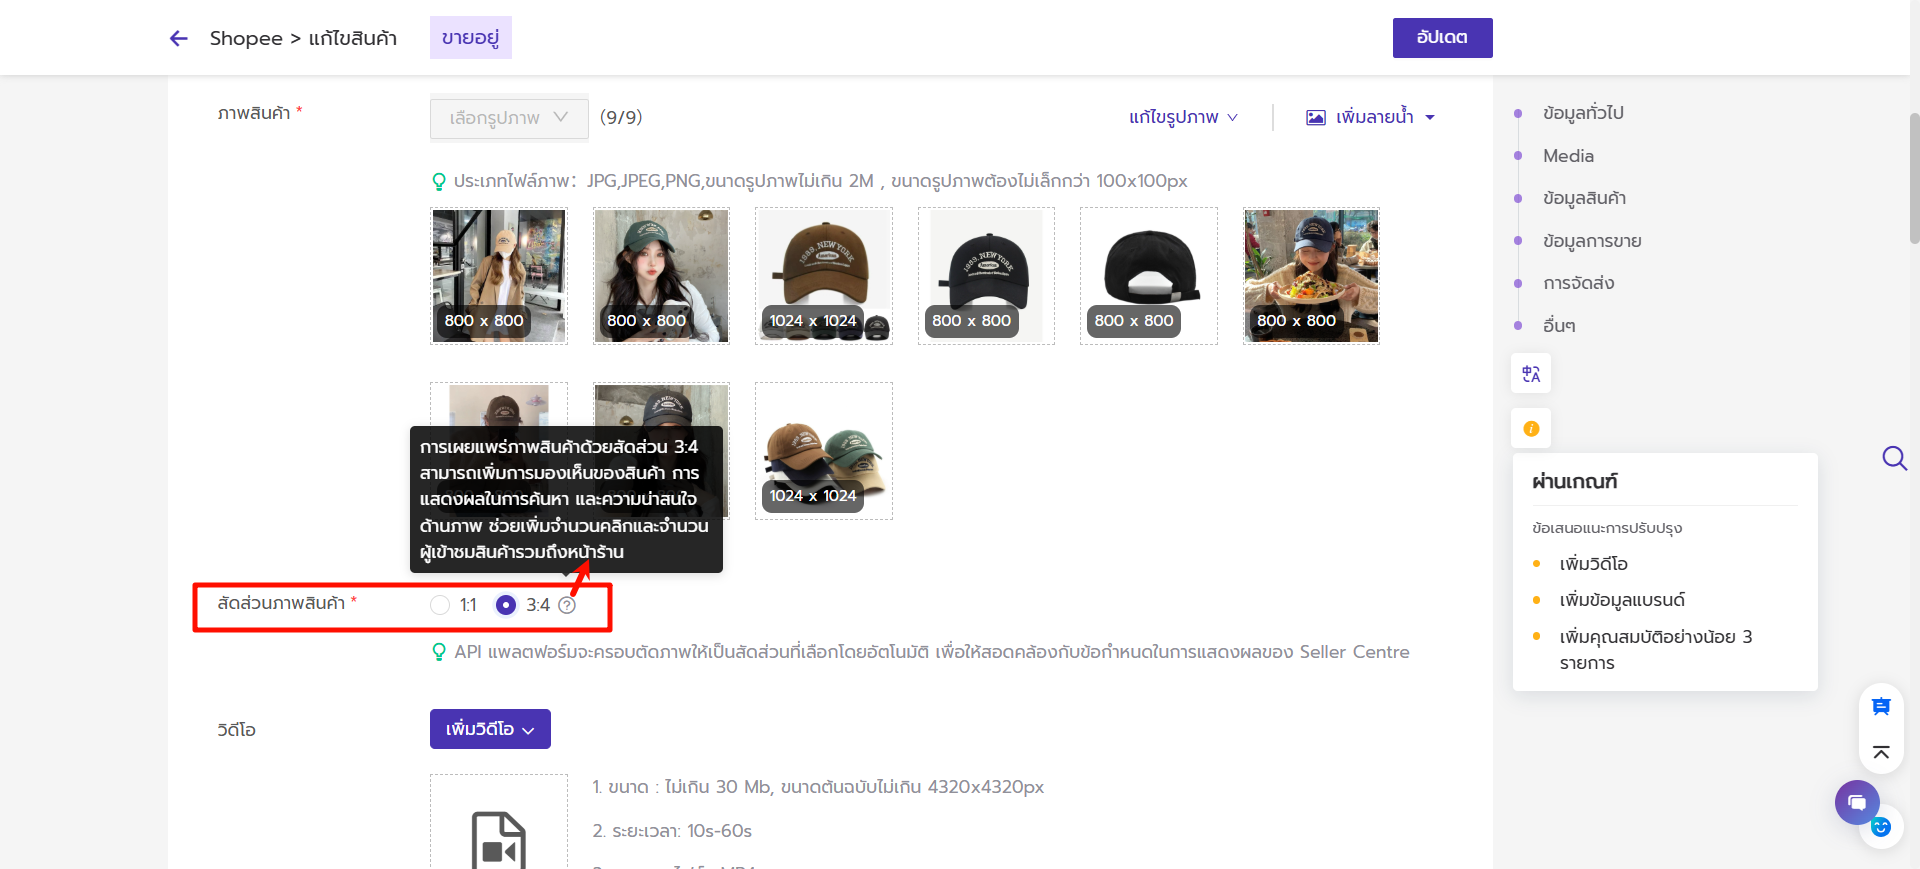
Task: Click the ขายอยู่ status tag
Action: (x=471, y=38)
